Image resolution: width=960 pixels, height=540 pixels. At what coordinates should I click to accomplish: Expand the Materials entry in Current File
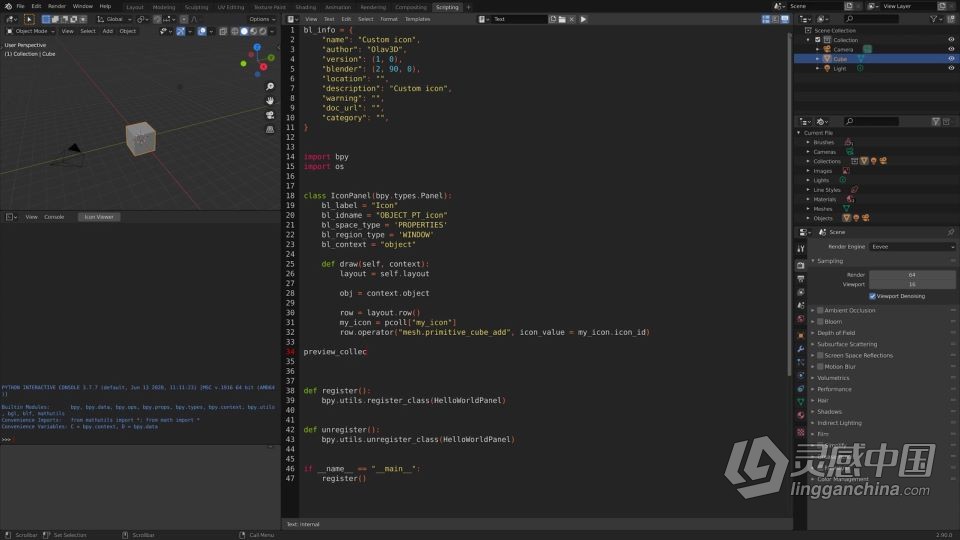coord(808,199)
